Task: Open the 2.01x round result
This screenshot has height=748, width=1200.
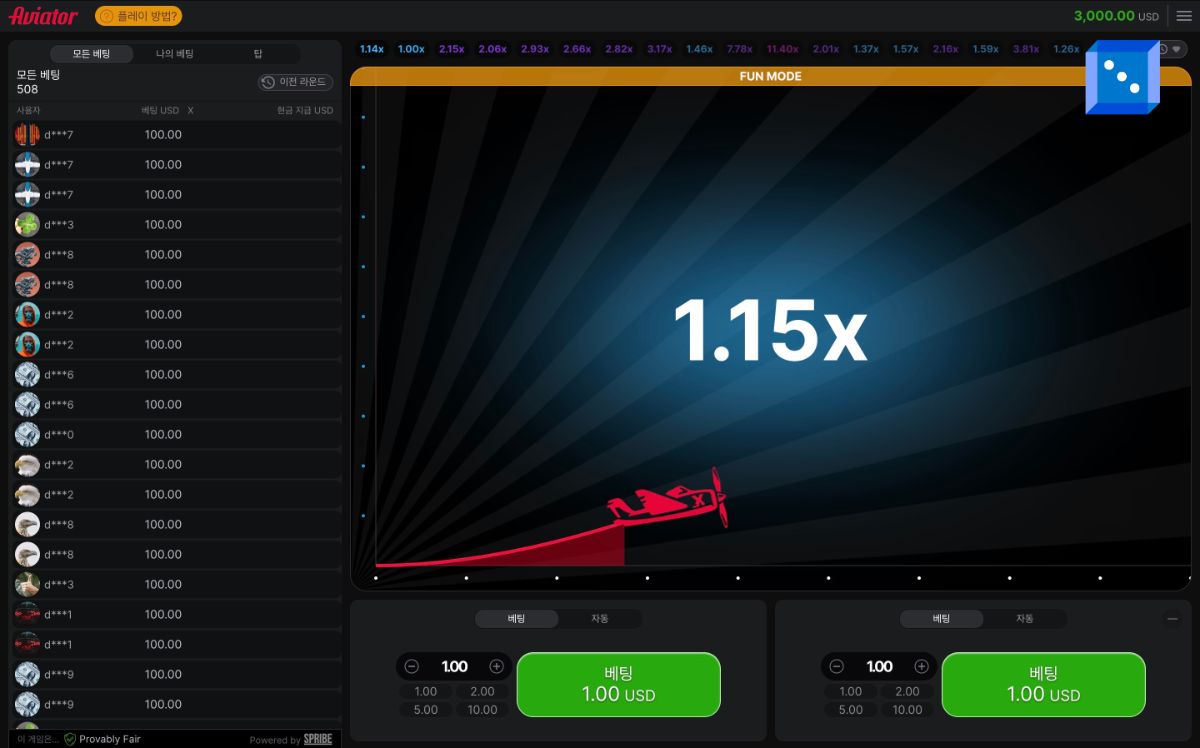Action: (x=826, y=49)
